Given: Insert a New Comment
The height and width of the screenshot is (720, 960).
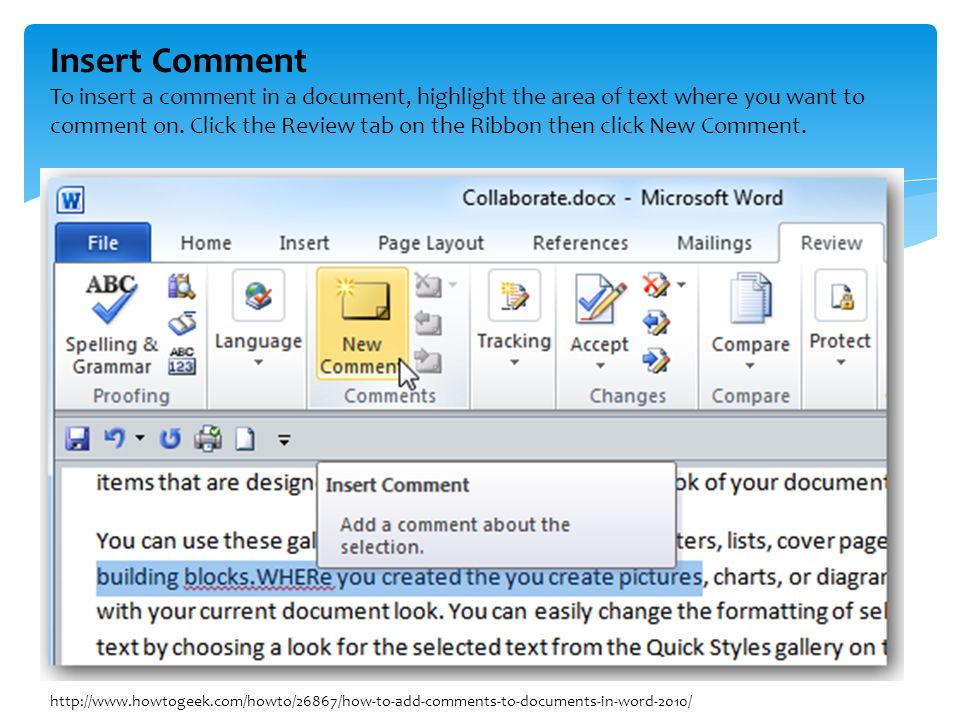Looking at the screenshot, I should 362,323.
